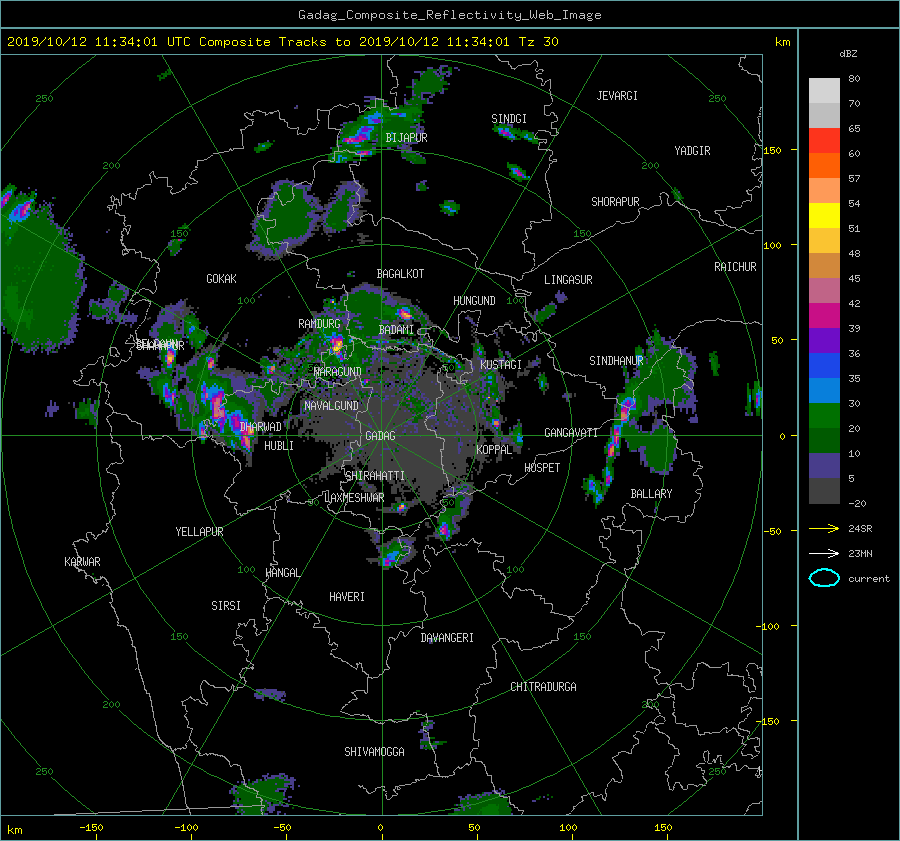The height and width of the screenshot is (841, 900).
Task: Click the JEVARGI city label
Action: pos(617,96)
